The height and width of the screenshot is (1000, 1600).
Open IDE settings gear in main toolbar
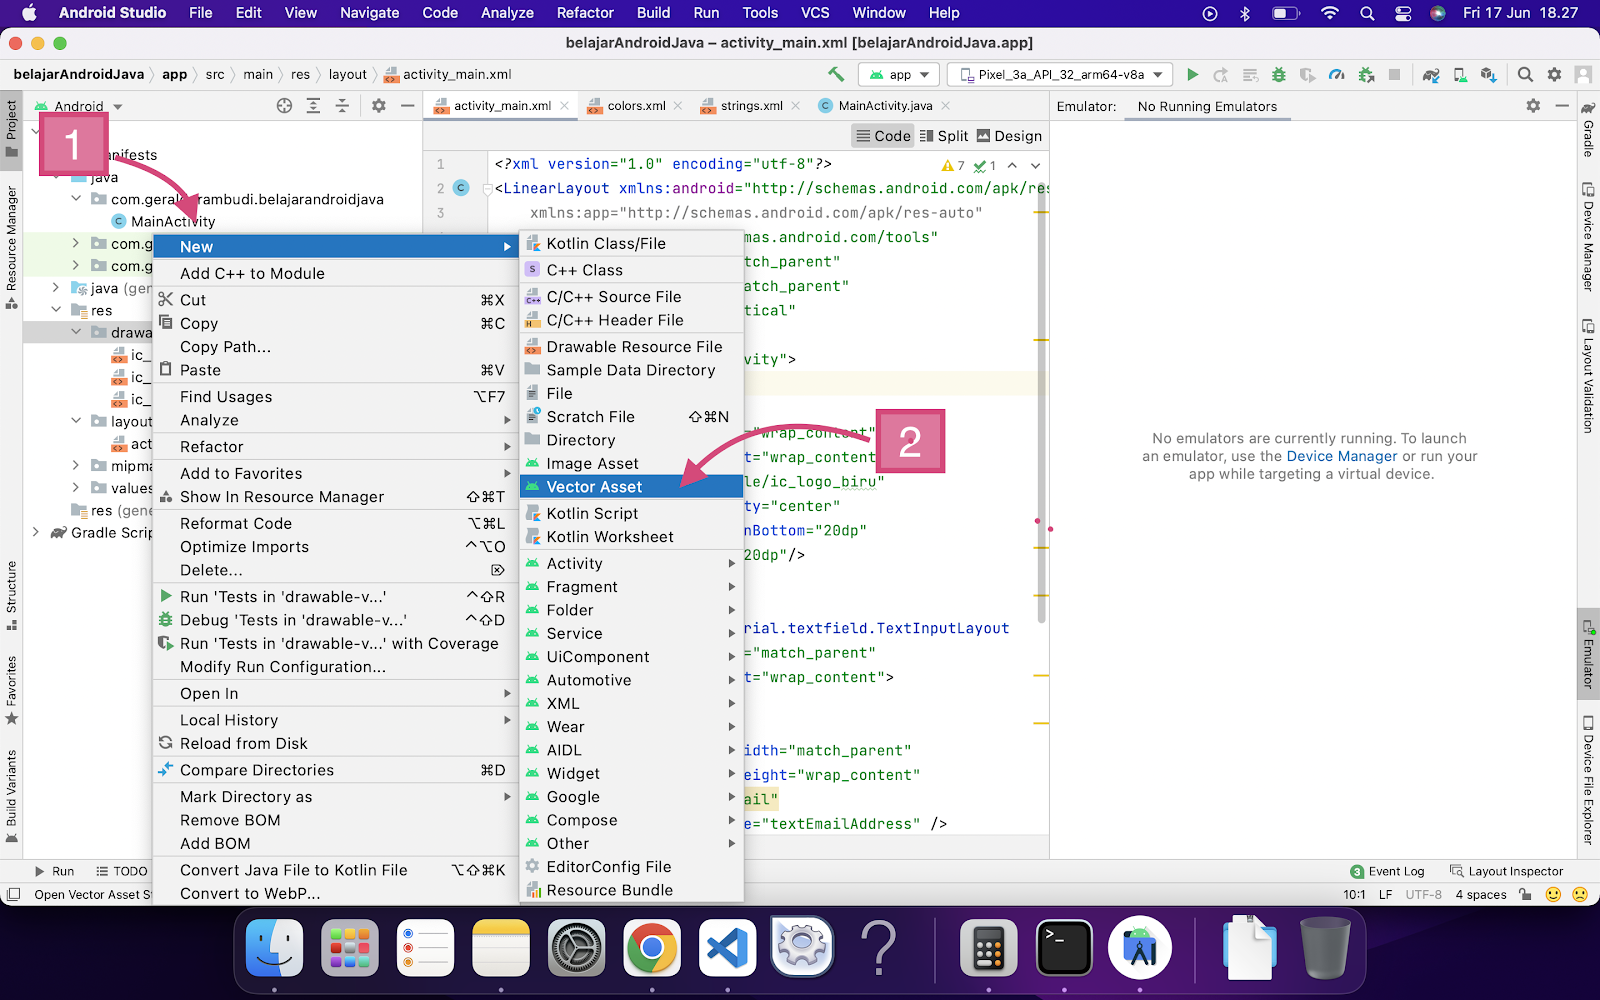coord(1554,74)
